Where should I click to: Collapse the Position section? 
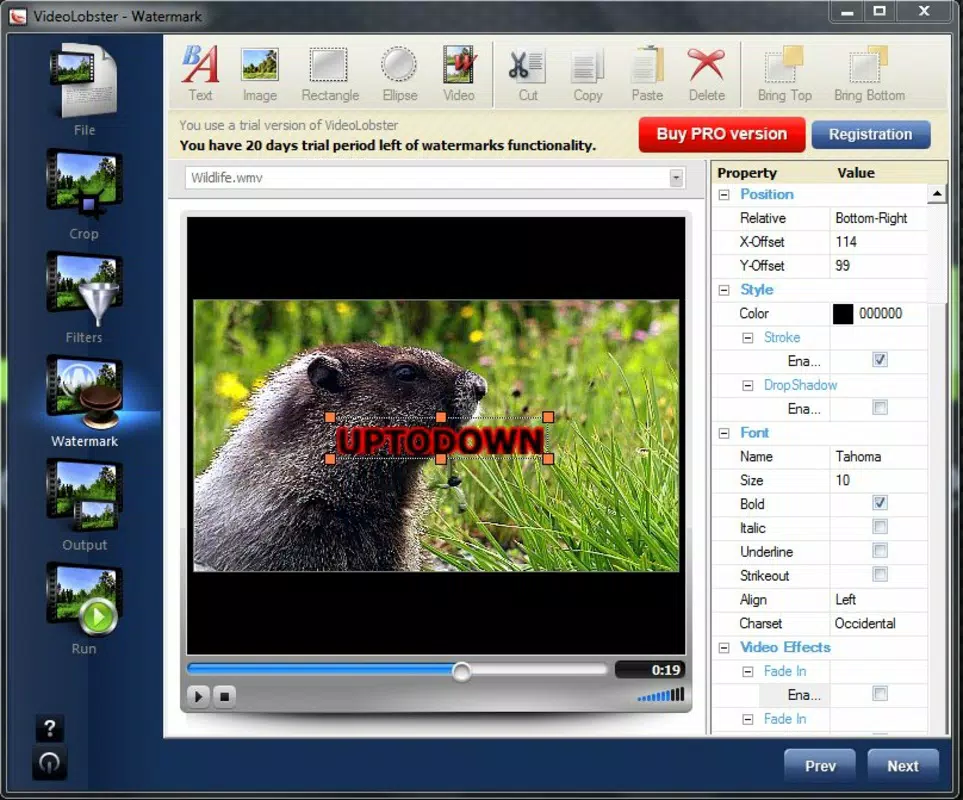724,195
